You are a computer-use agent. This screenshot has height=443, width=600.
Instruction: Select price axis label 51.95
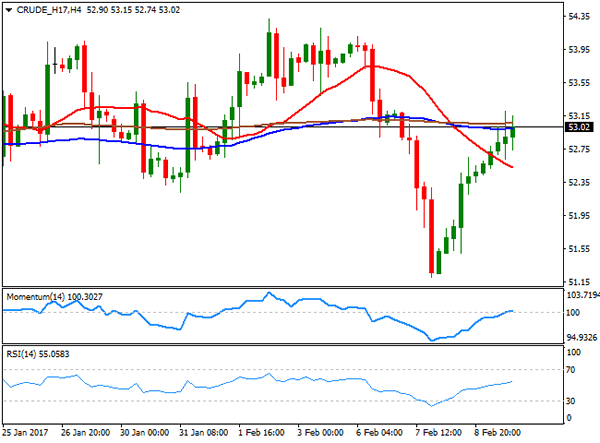pyautogui.click(x=579, y=216)
